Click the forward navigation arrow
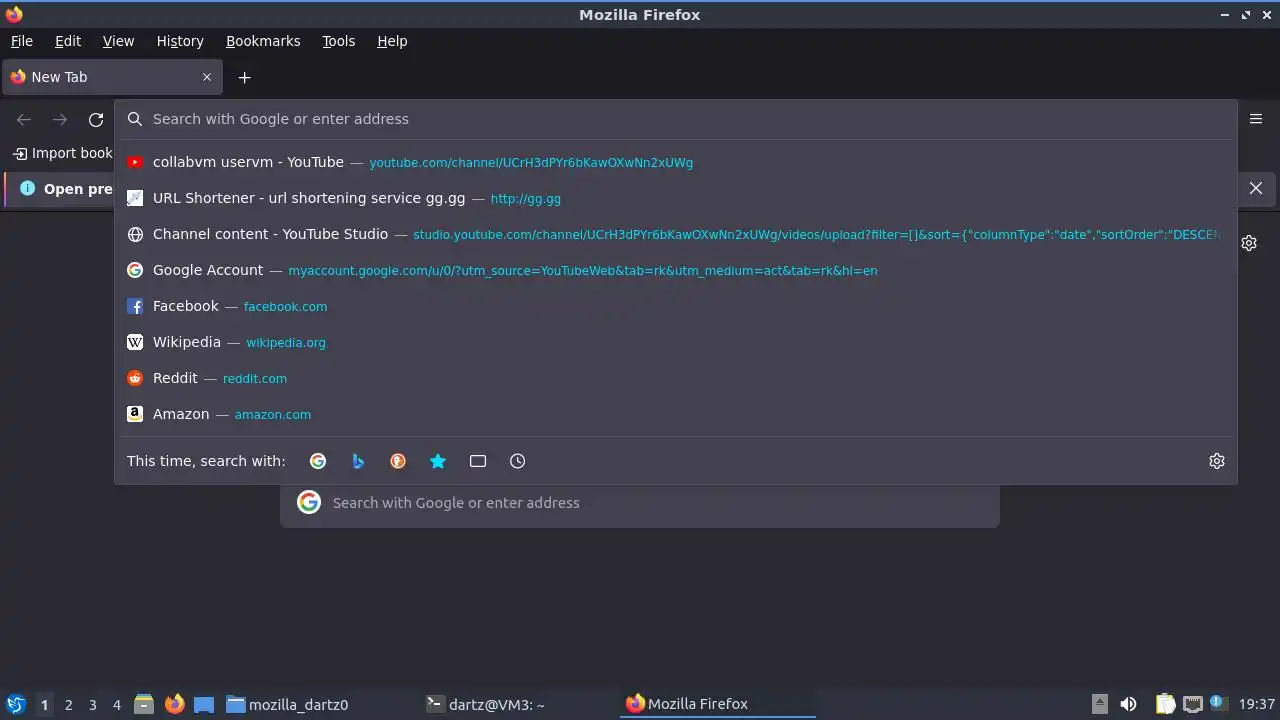 click(60, 119)
